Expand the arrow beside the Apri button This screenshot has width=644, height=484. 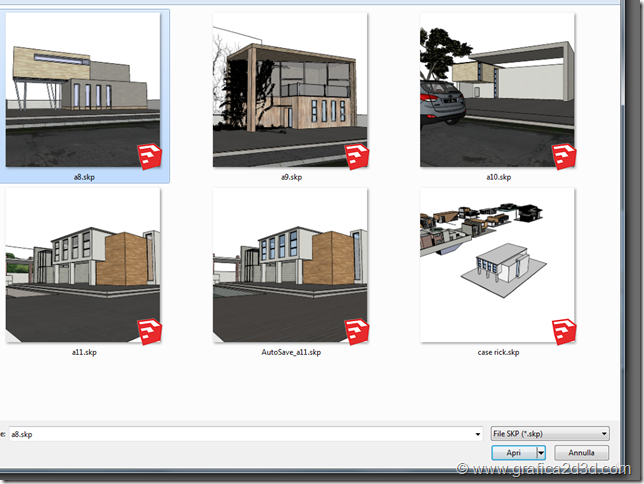[541, 452]
